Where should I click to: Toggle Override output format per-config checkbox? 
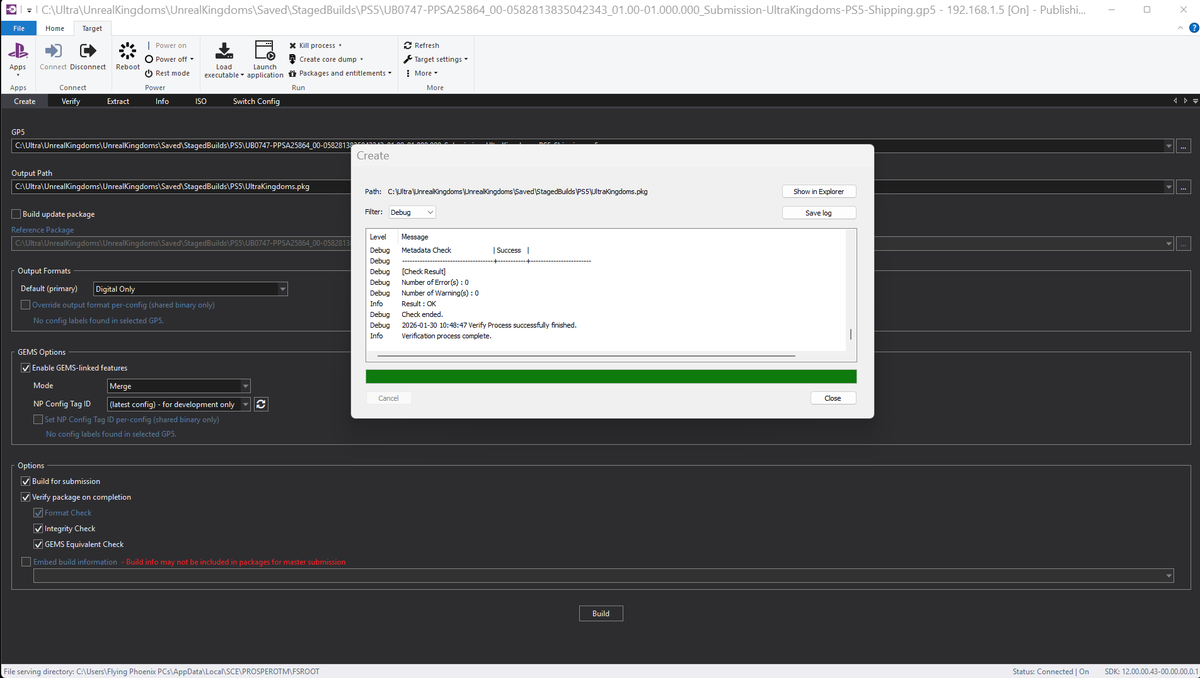pos(26,305)
